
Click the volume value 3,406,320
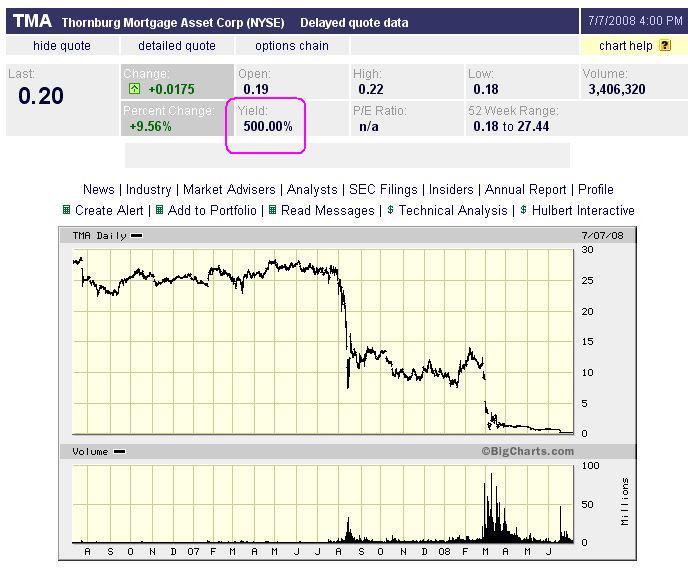pyautogui.click(x=617, y=89)
